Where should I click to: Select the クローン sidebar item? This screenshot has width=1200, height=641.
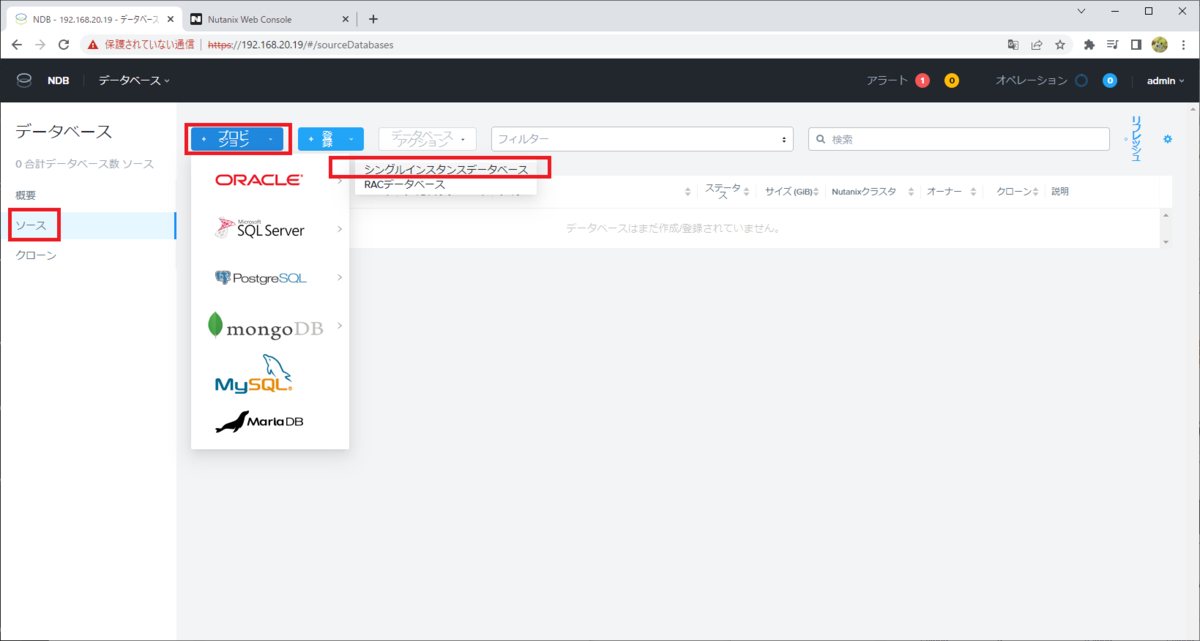[36, 255]
